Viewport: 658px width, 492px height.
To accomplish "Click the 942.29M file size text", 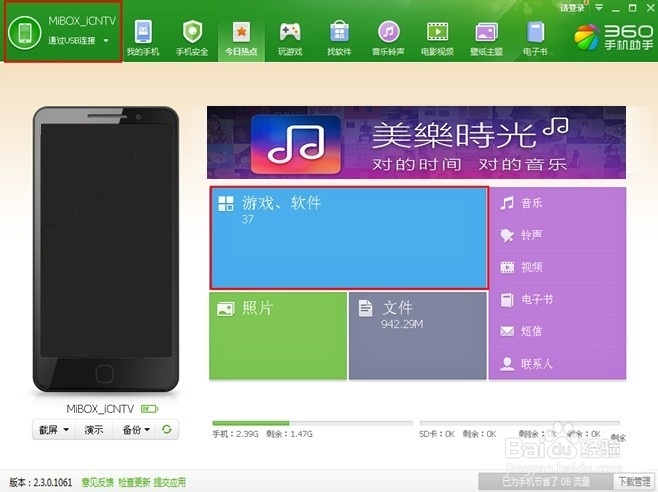I will tap(402, 324).
